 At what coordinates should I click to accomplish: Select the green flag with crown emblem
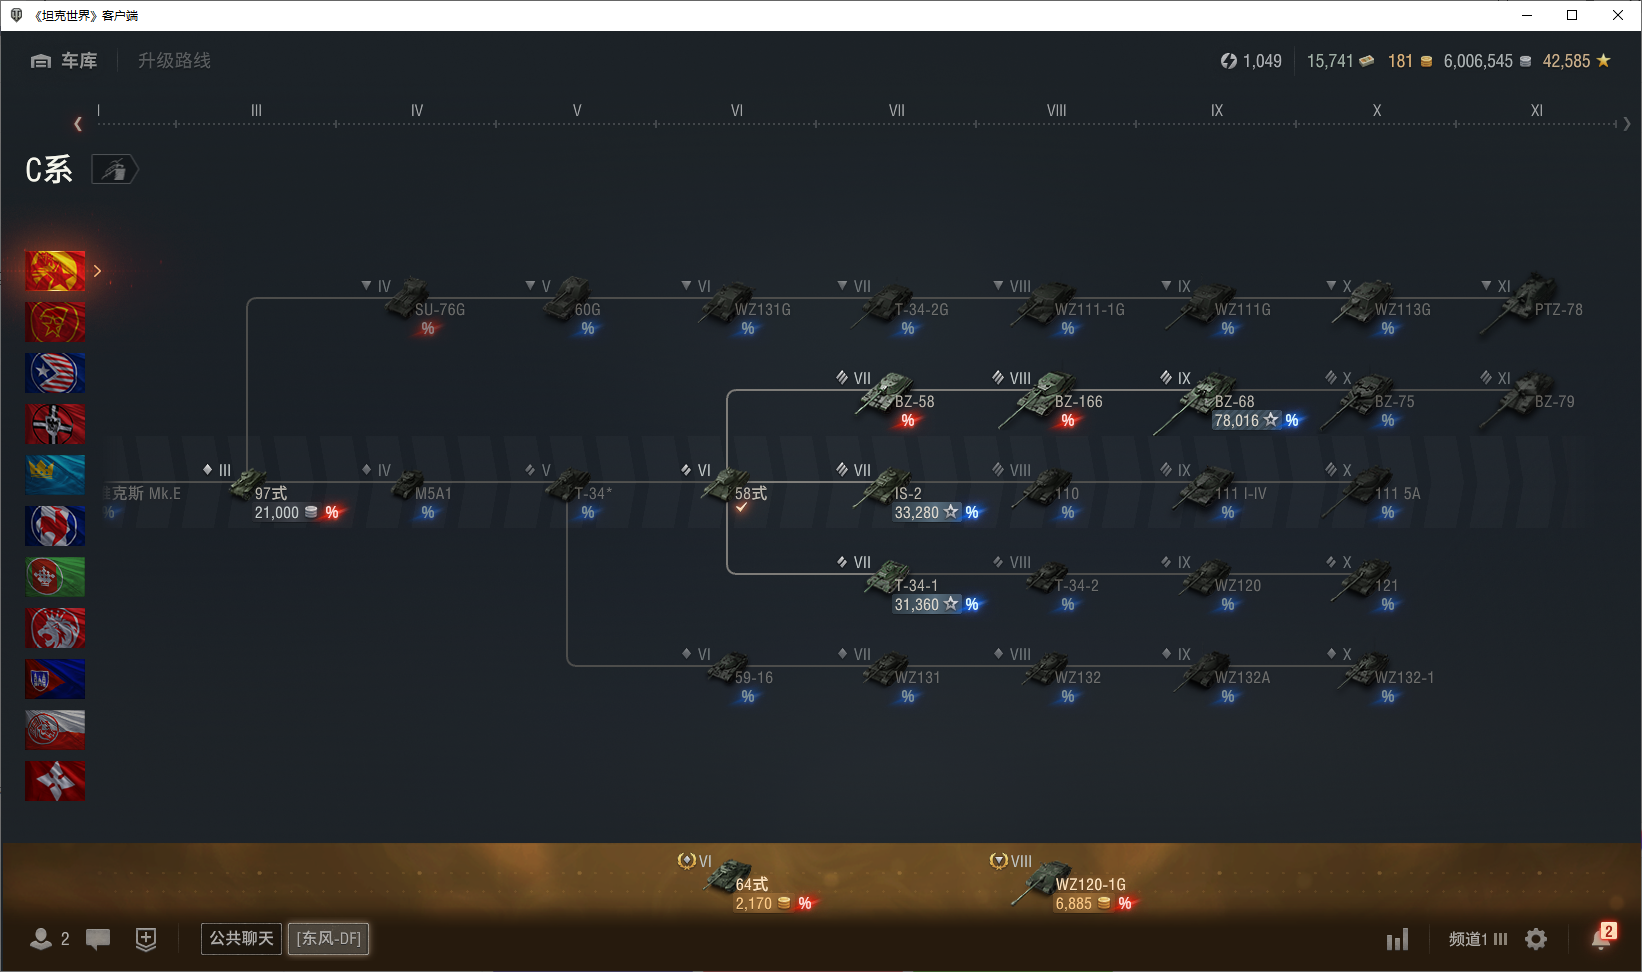coord(55,577)
